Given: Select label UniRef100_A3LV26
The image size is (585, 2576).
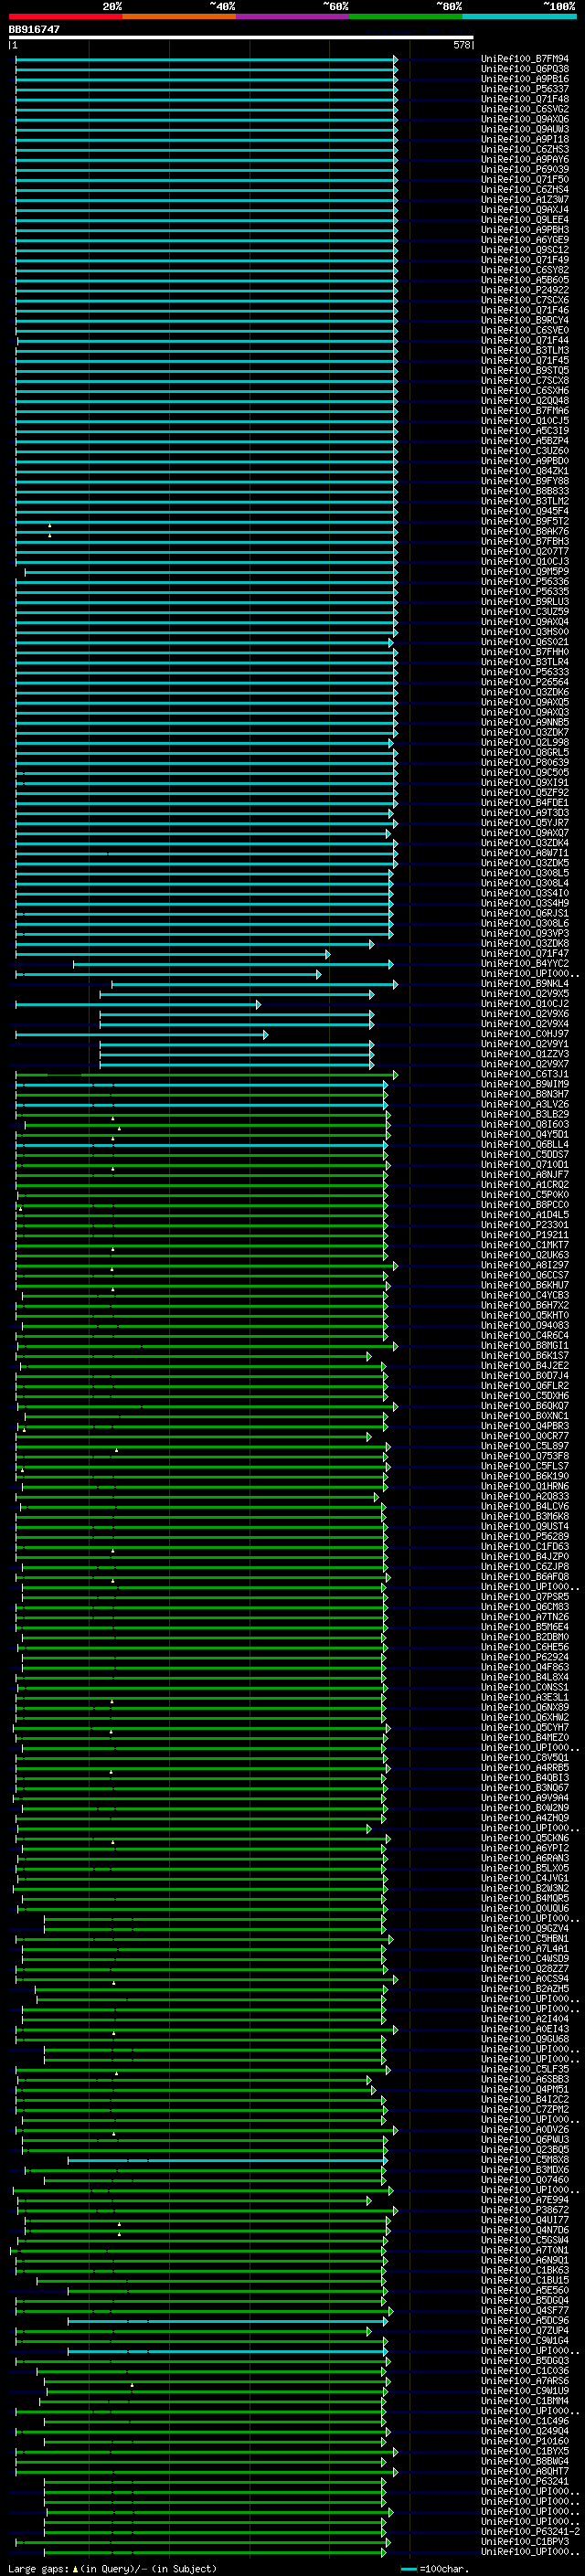Looking at the screenshot, I should click(525, 1104).
